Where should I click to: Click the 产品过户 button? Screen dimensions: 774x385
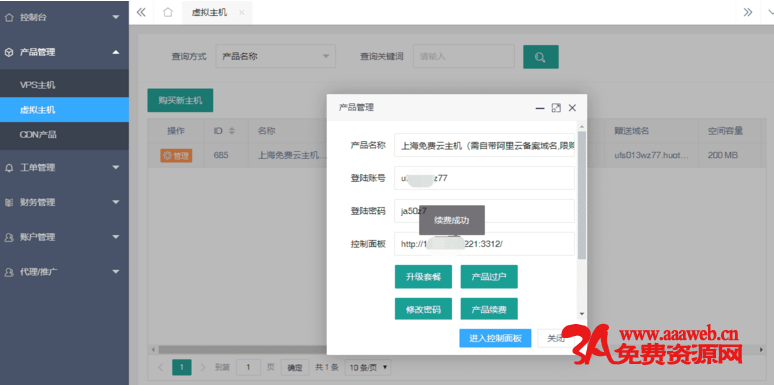point(489,276)
